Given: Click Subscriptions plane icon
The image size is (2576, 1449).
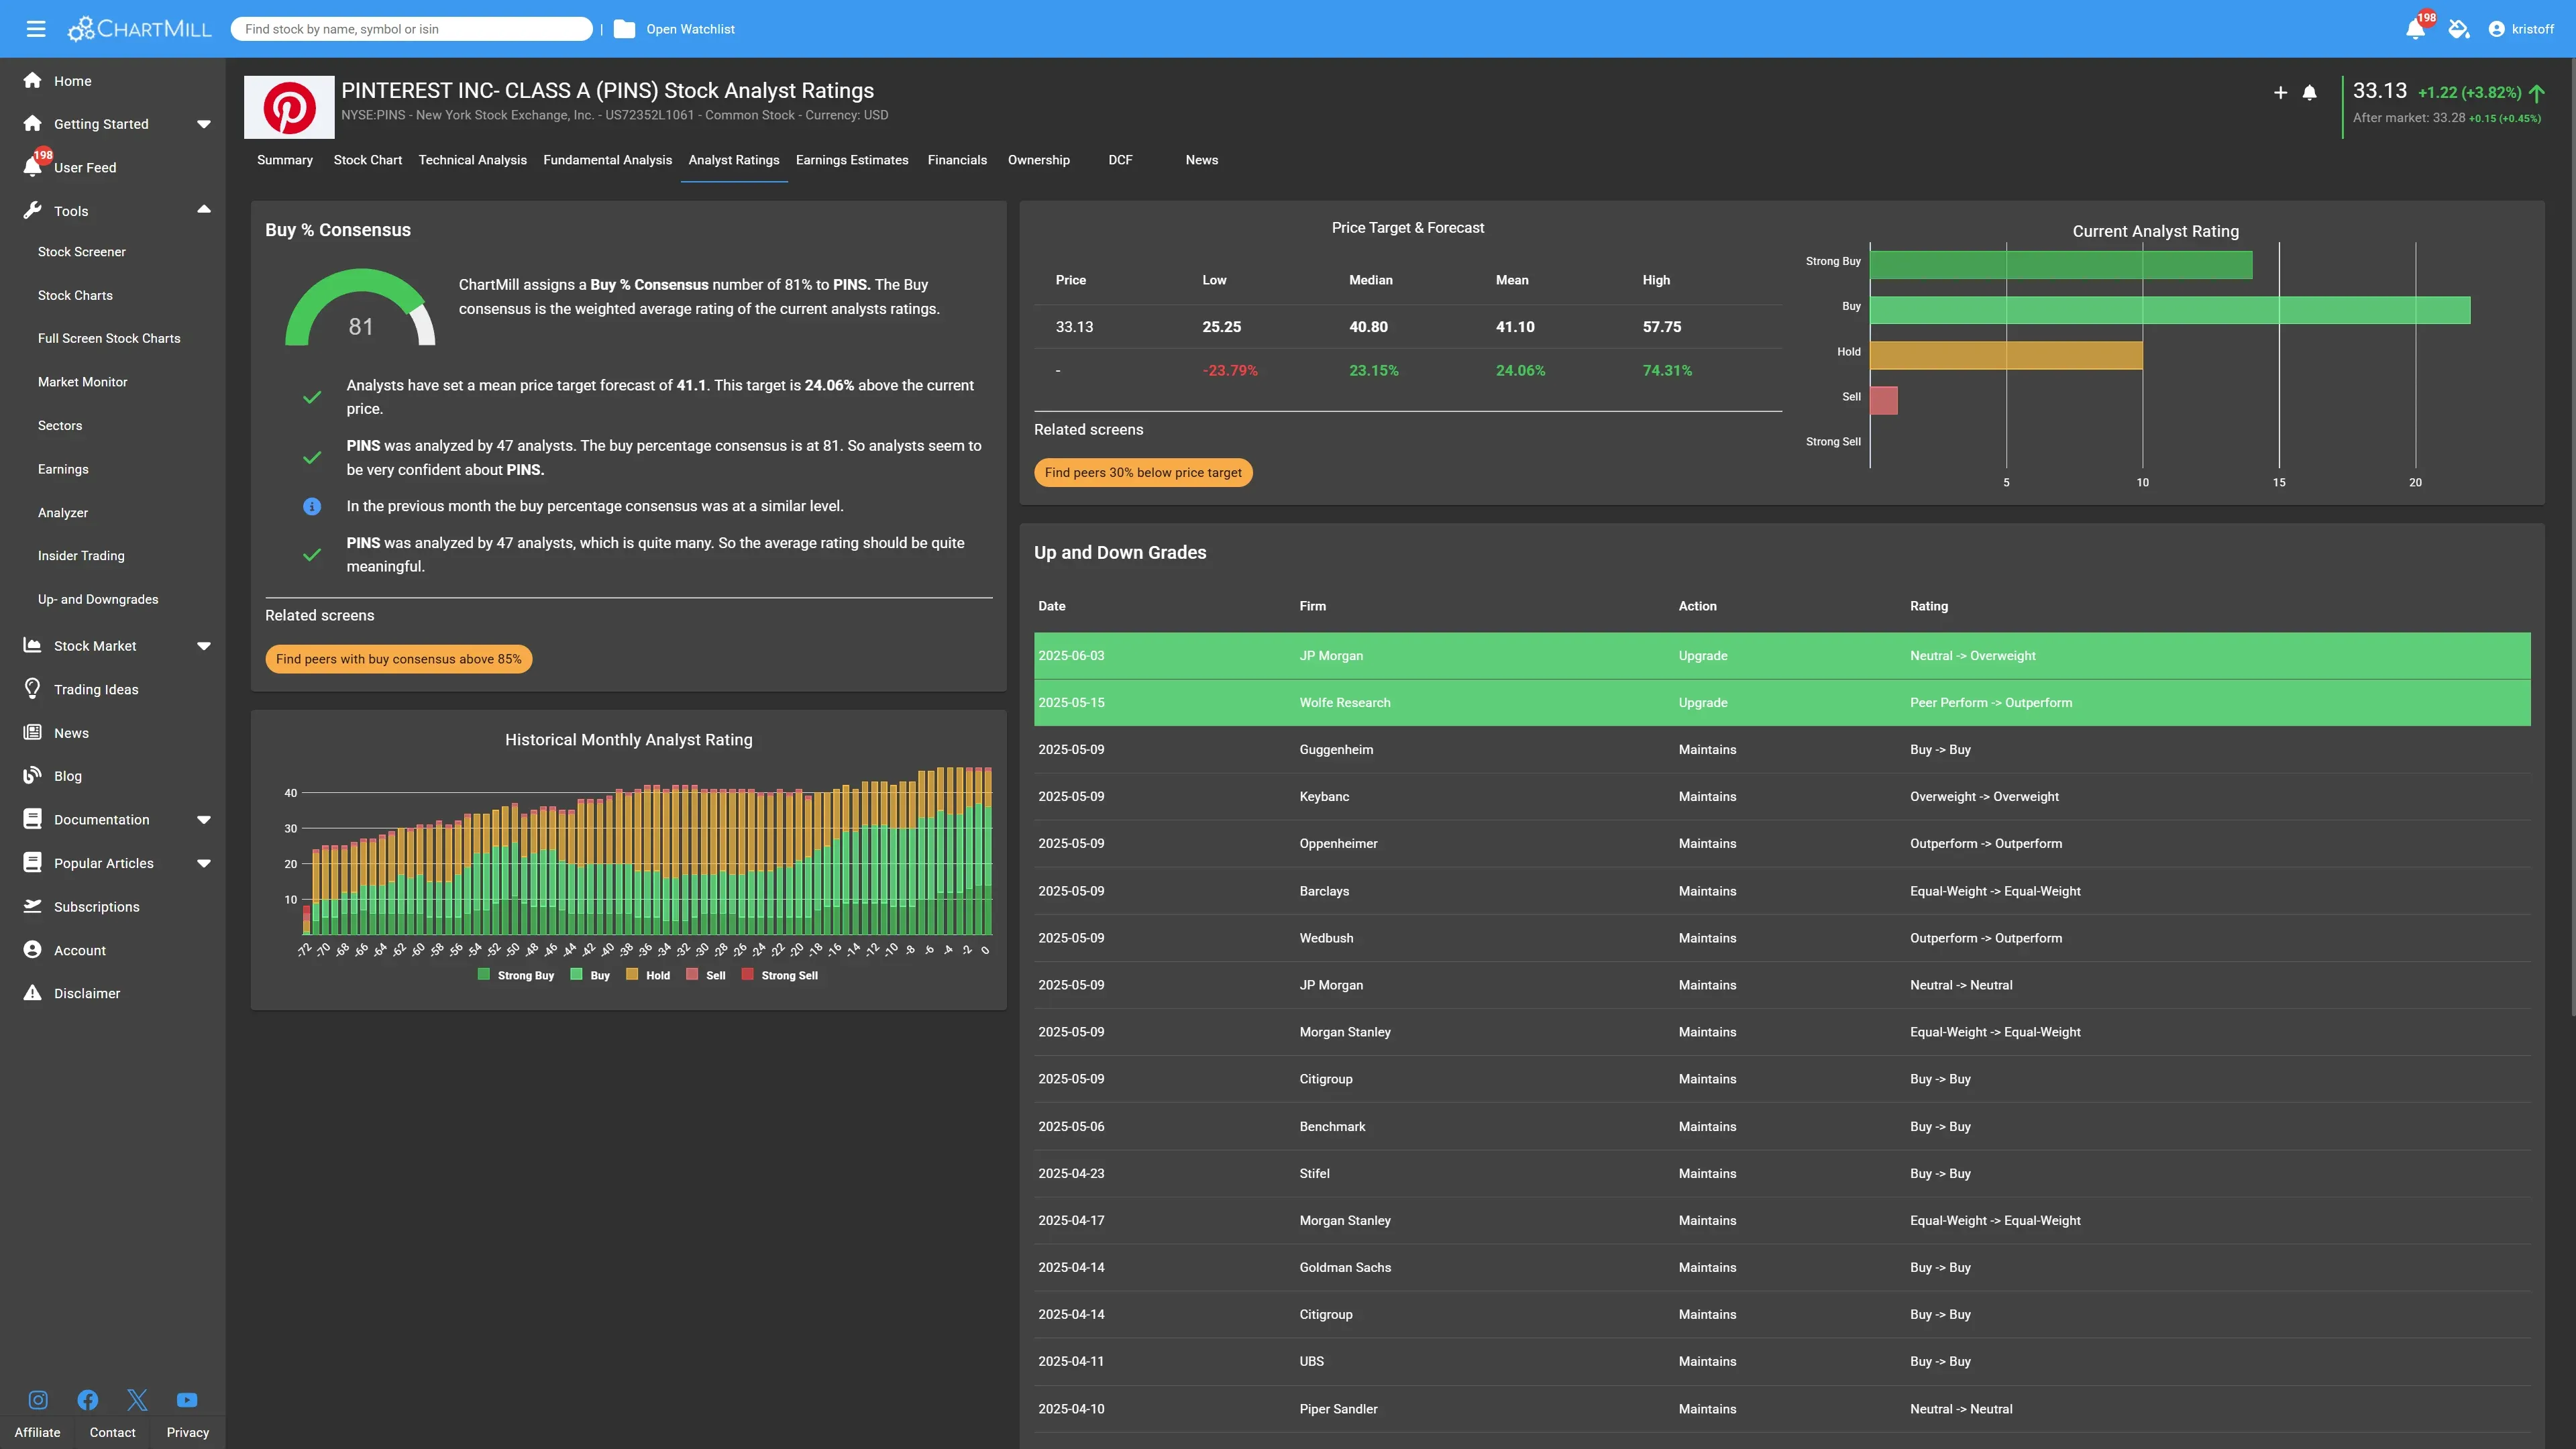Looking at the screenshot, I should pyautogui.click(x=33, y=906).
